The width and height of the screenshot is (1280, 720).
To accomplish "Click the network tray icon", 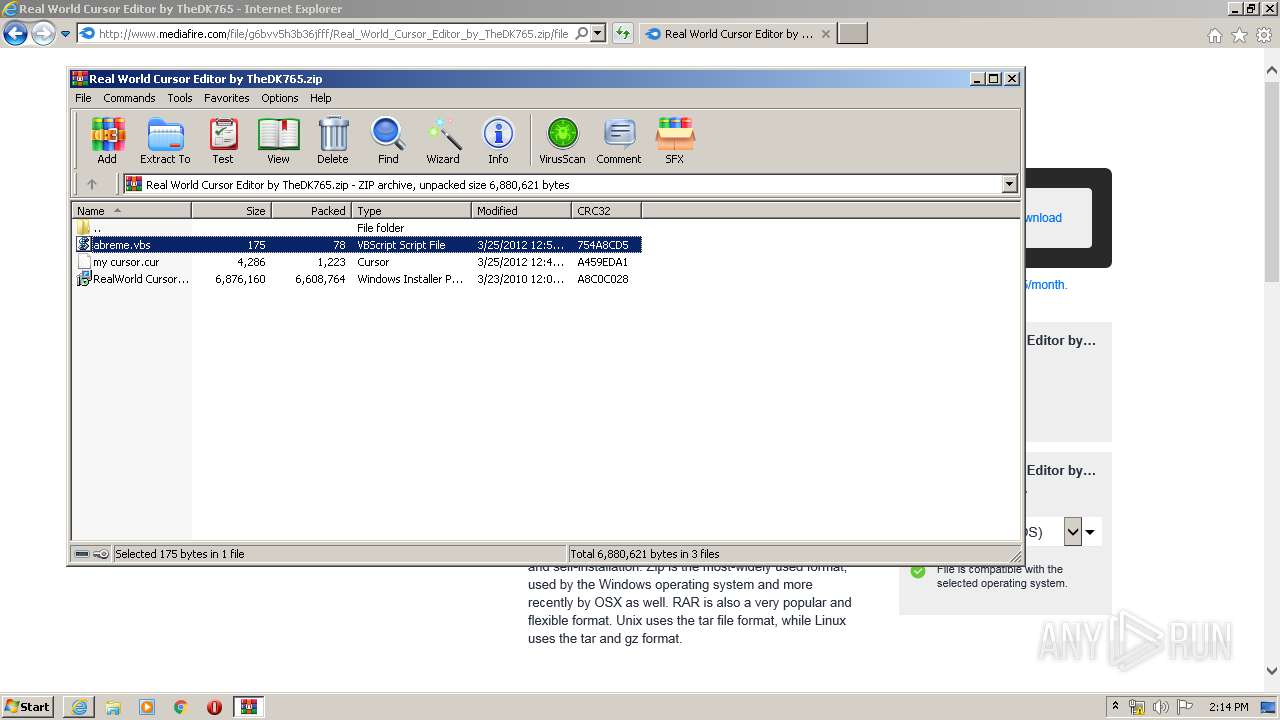I will pyautogui.click(x=1138, y=707).
